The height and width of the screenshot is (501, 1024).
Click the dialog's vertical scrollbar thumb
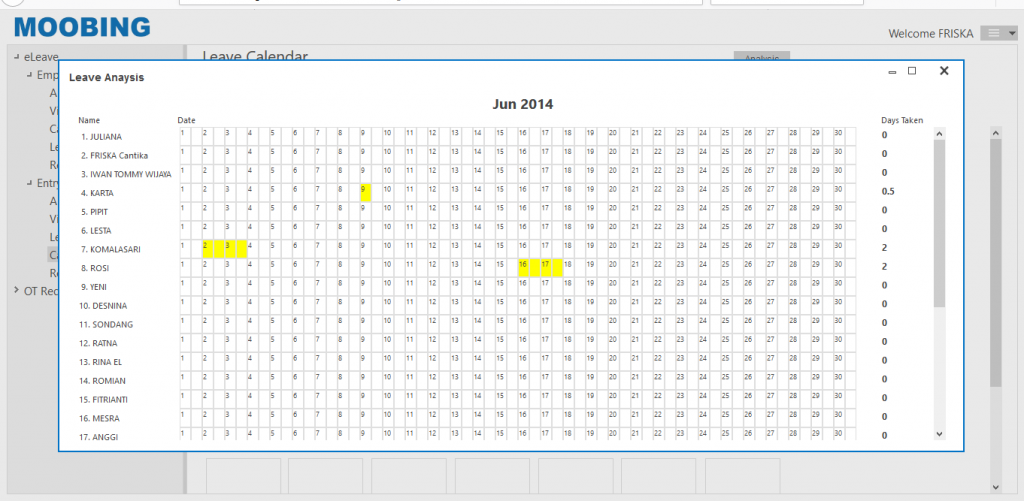939,220
